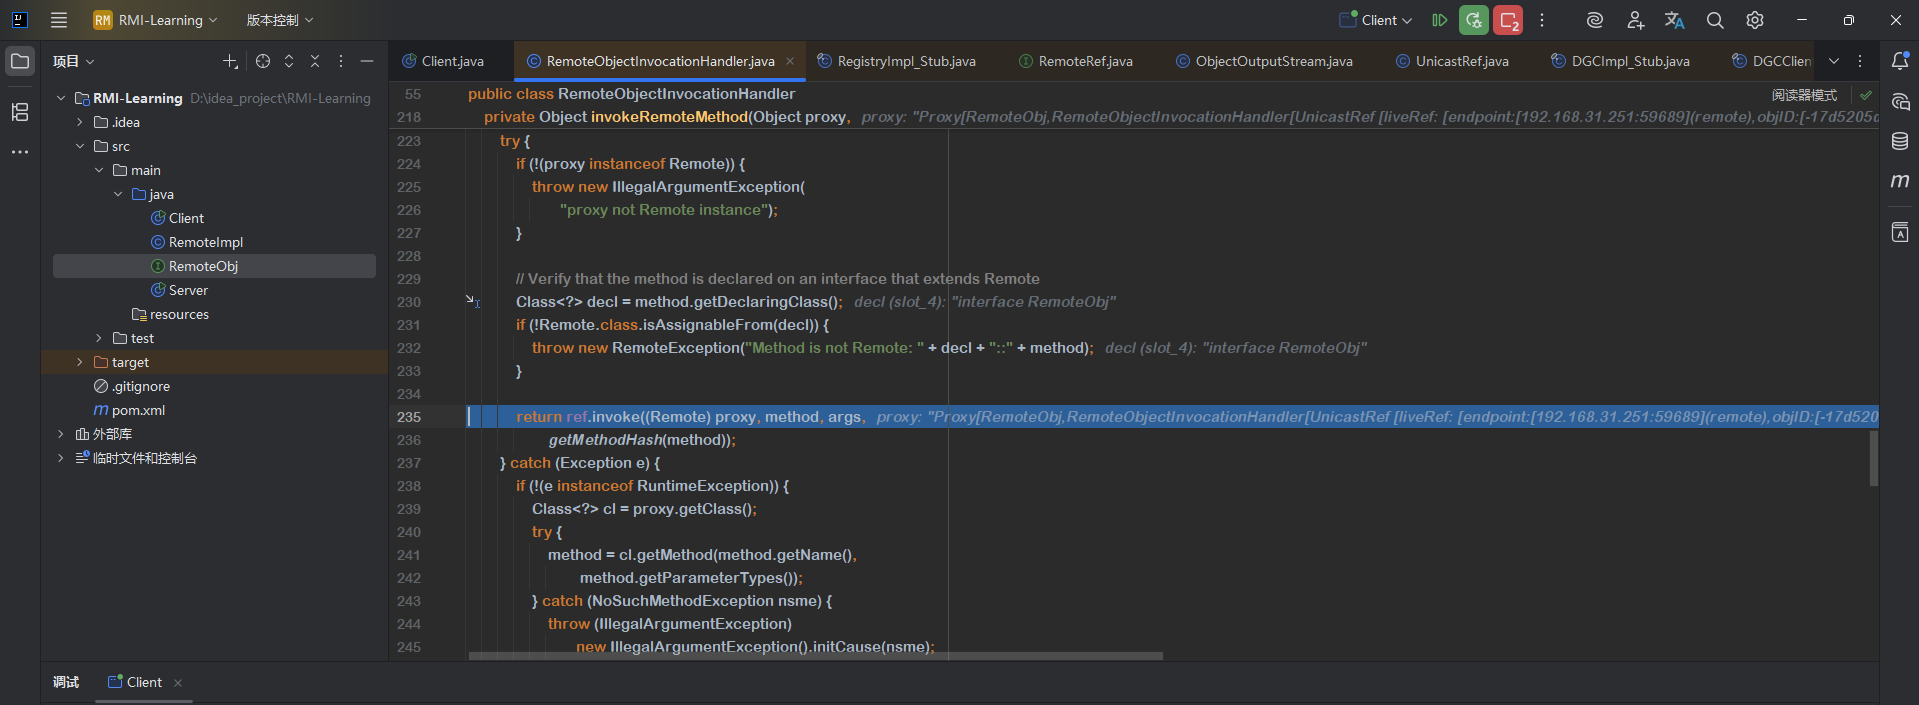This screenshot has width=1919, height=705.
Task: Switch to the RemoteRef.java tab
Action: pyautogui.click(x=1084, y=61)
